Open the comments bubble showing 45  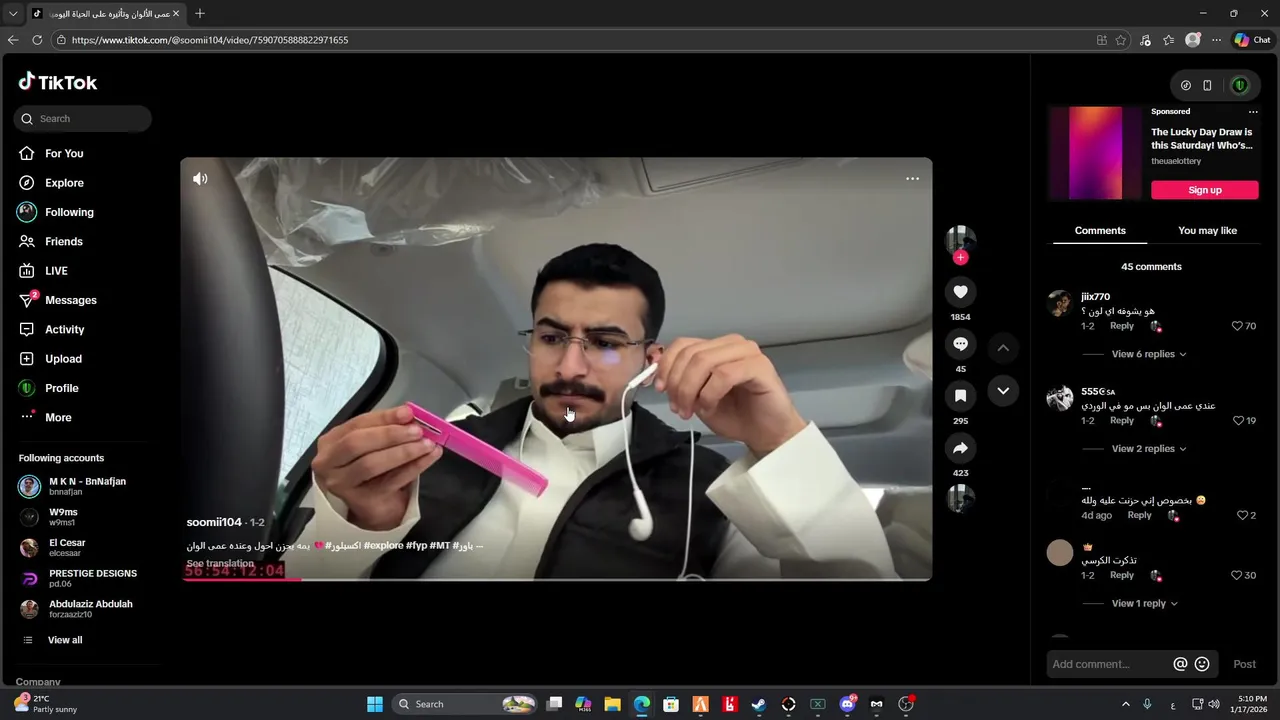pyautogui.click(x=960, y=344)
